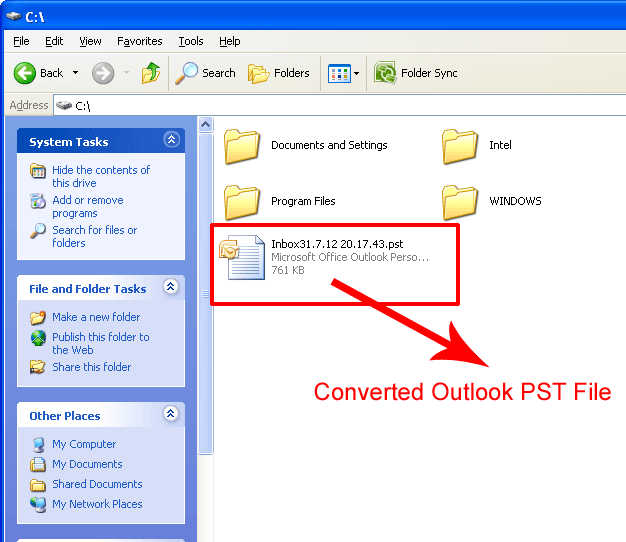
Task: Click the C:\ address bar field
Action: (x=339, y=106)
